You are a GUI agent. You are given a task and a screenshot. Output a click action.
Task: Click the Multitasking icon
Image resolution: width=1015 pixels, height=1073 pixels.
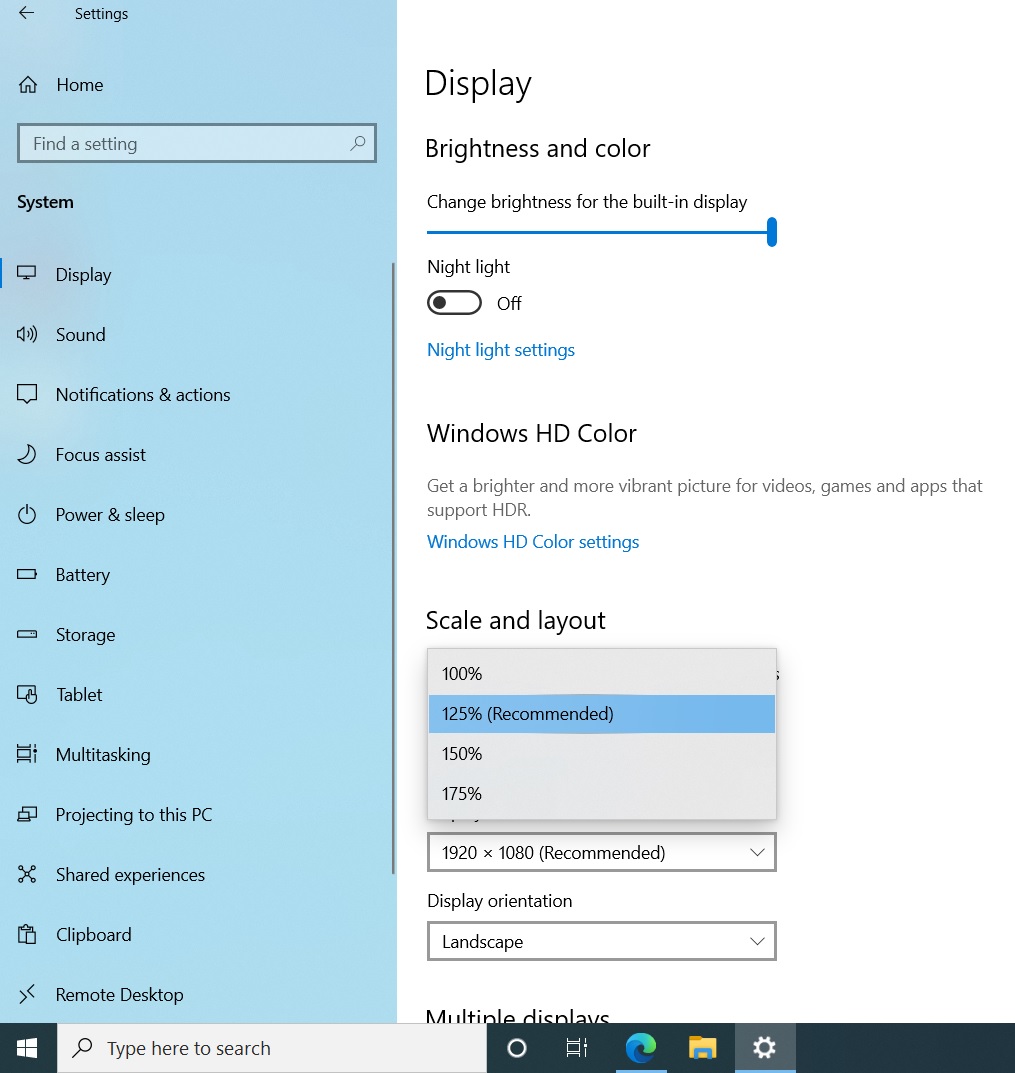point(27,754)
